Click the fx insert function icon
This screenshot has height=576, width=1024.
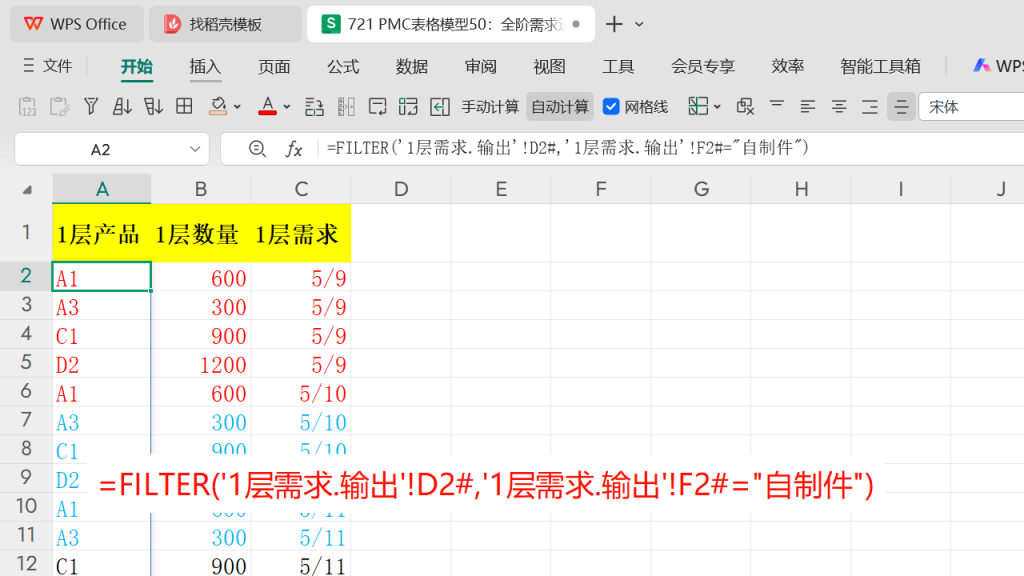[x=294, y=150]
